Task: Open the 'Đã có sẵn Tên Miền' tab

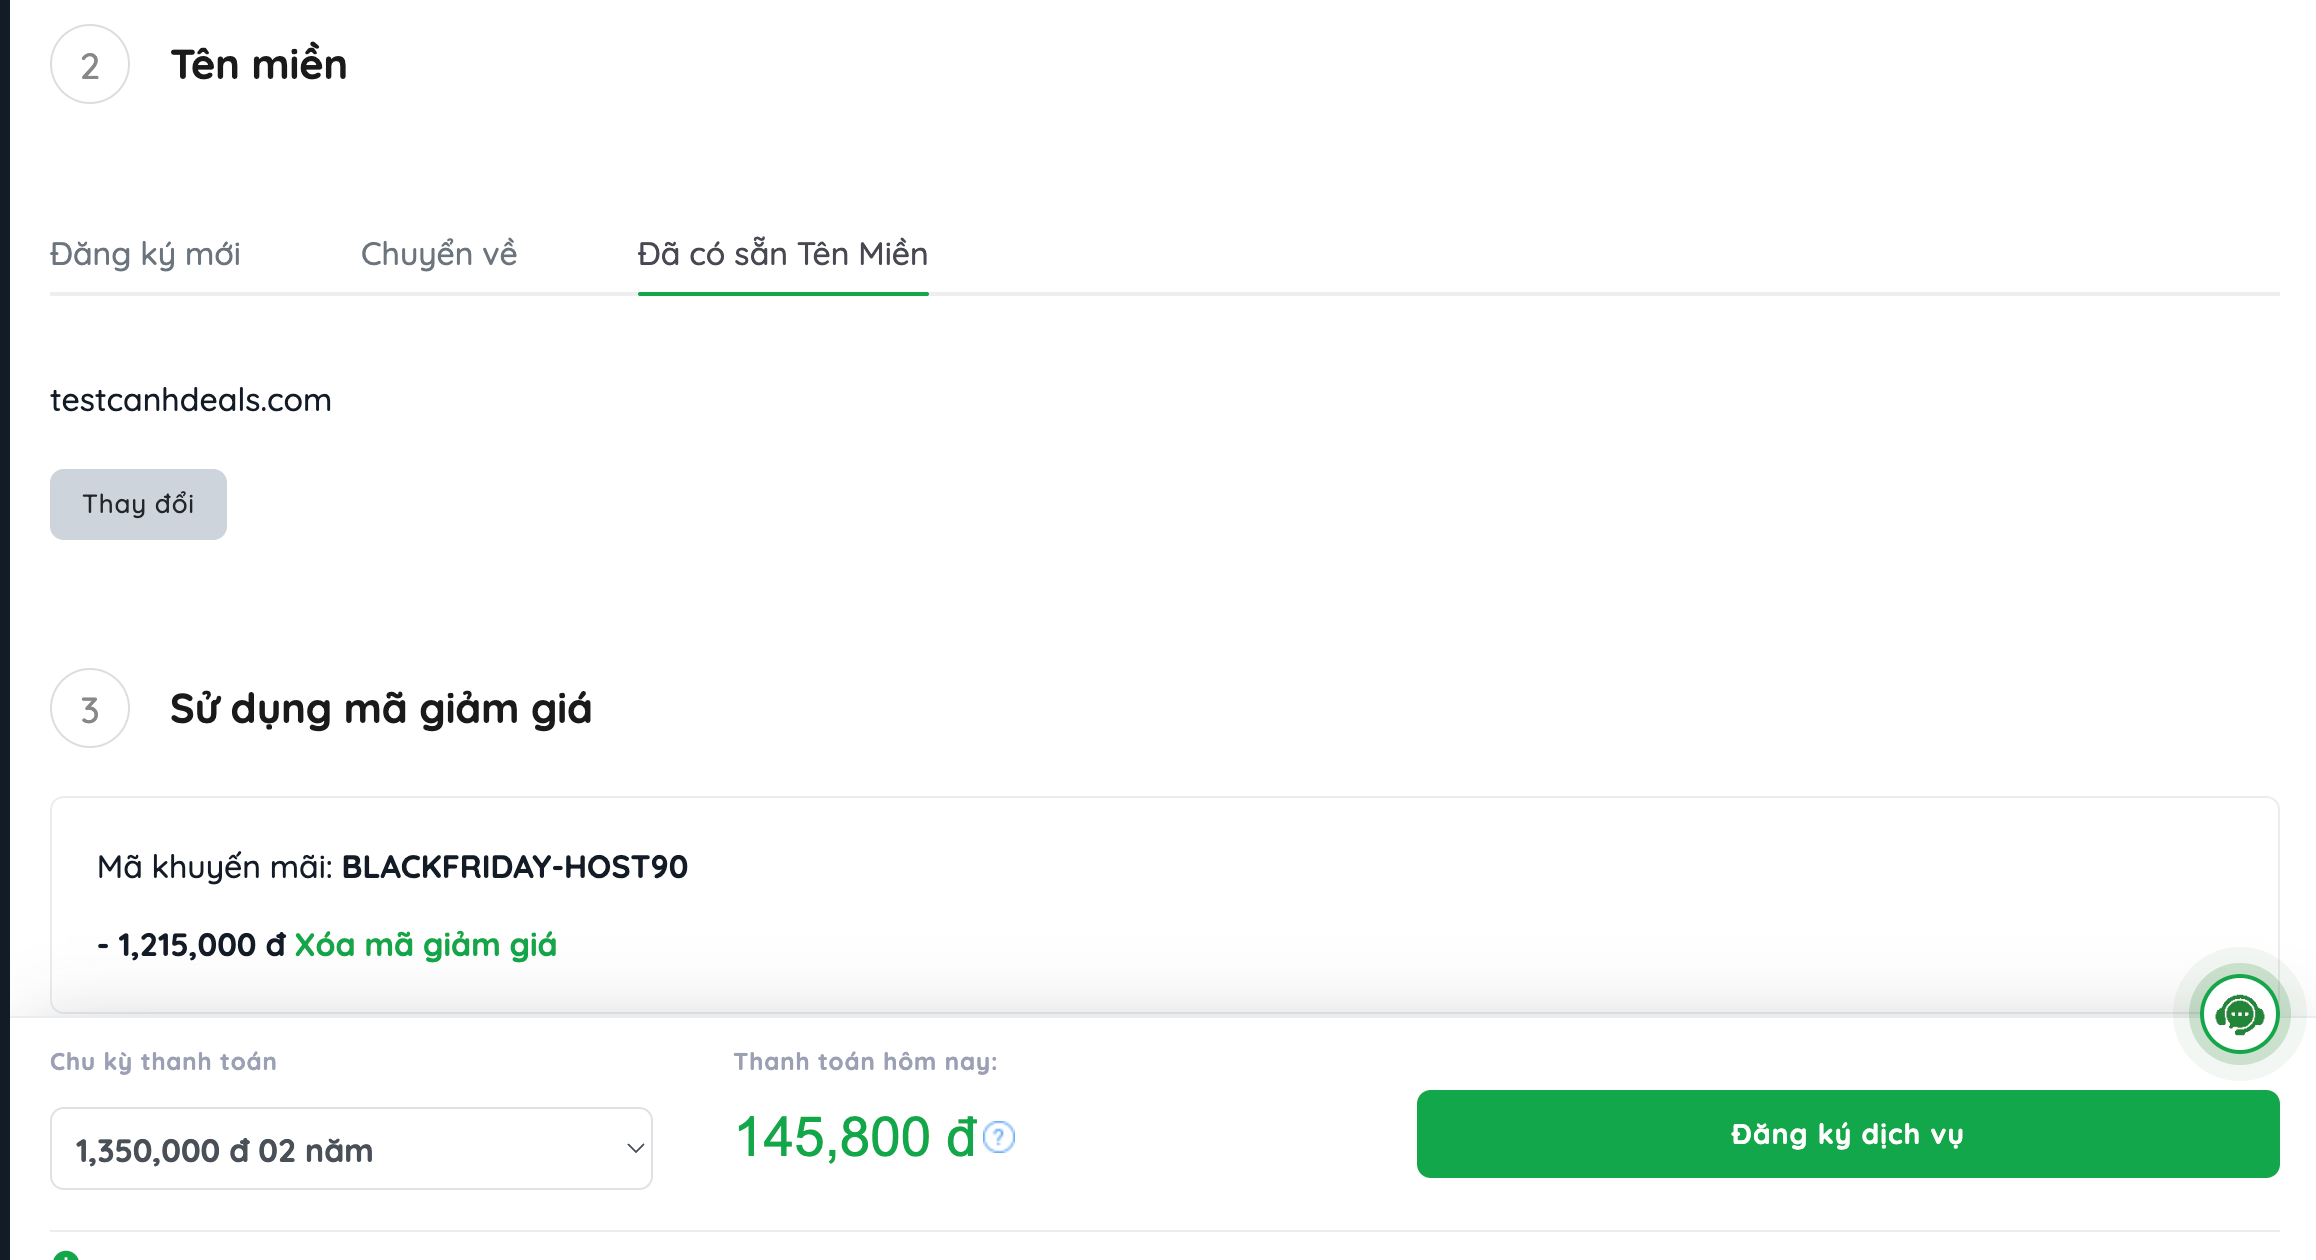Action: click(782, 255)
